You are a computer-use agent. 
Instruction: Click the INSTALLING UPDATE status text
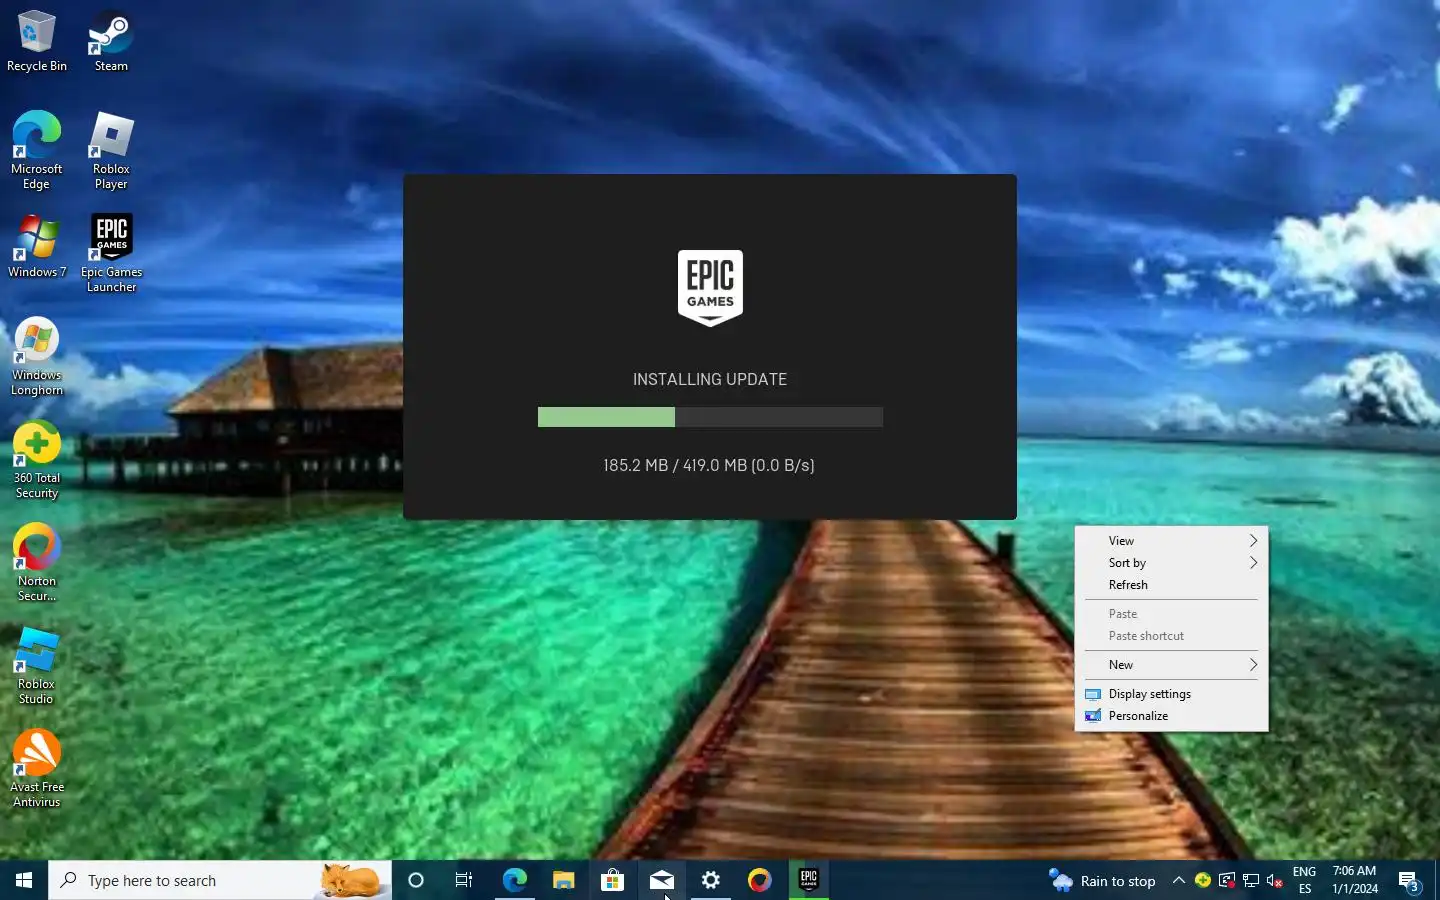point(710,380)
